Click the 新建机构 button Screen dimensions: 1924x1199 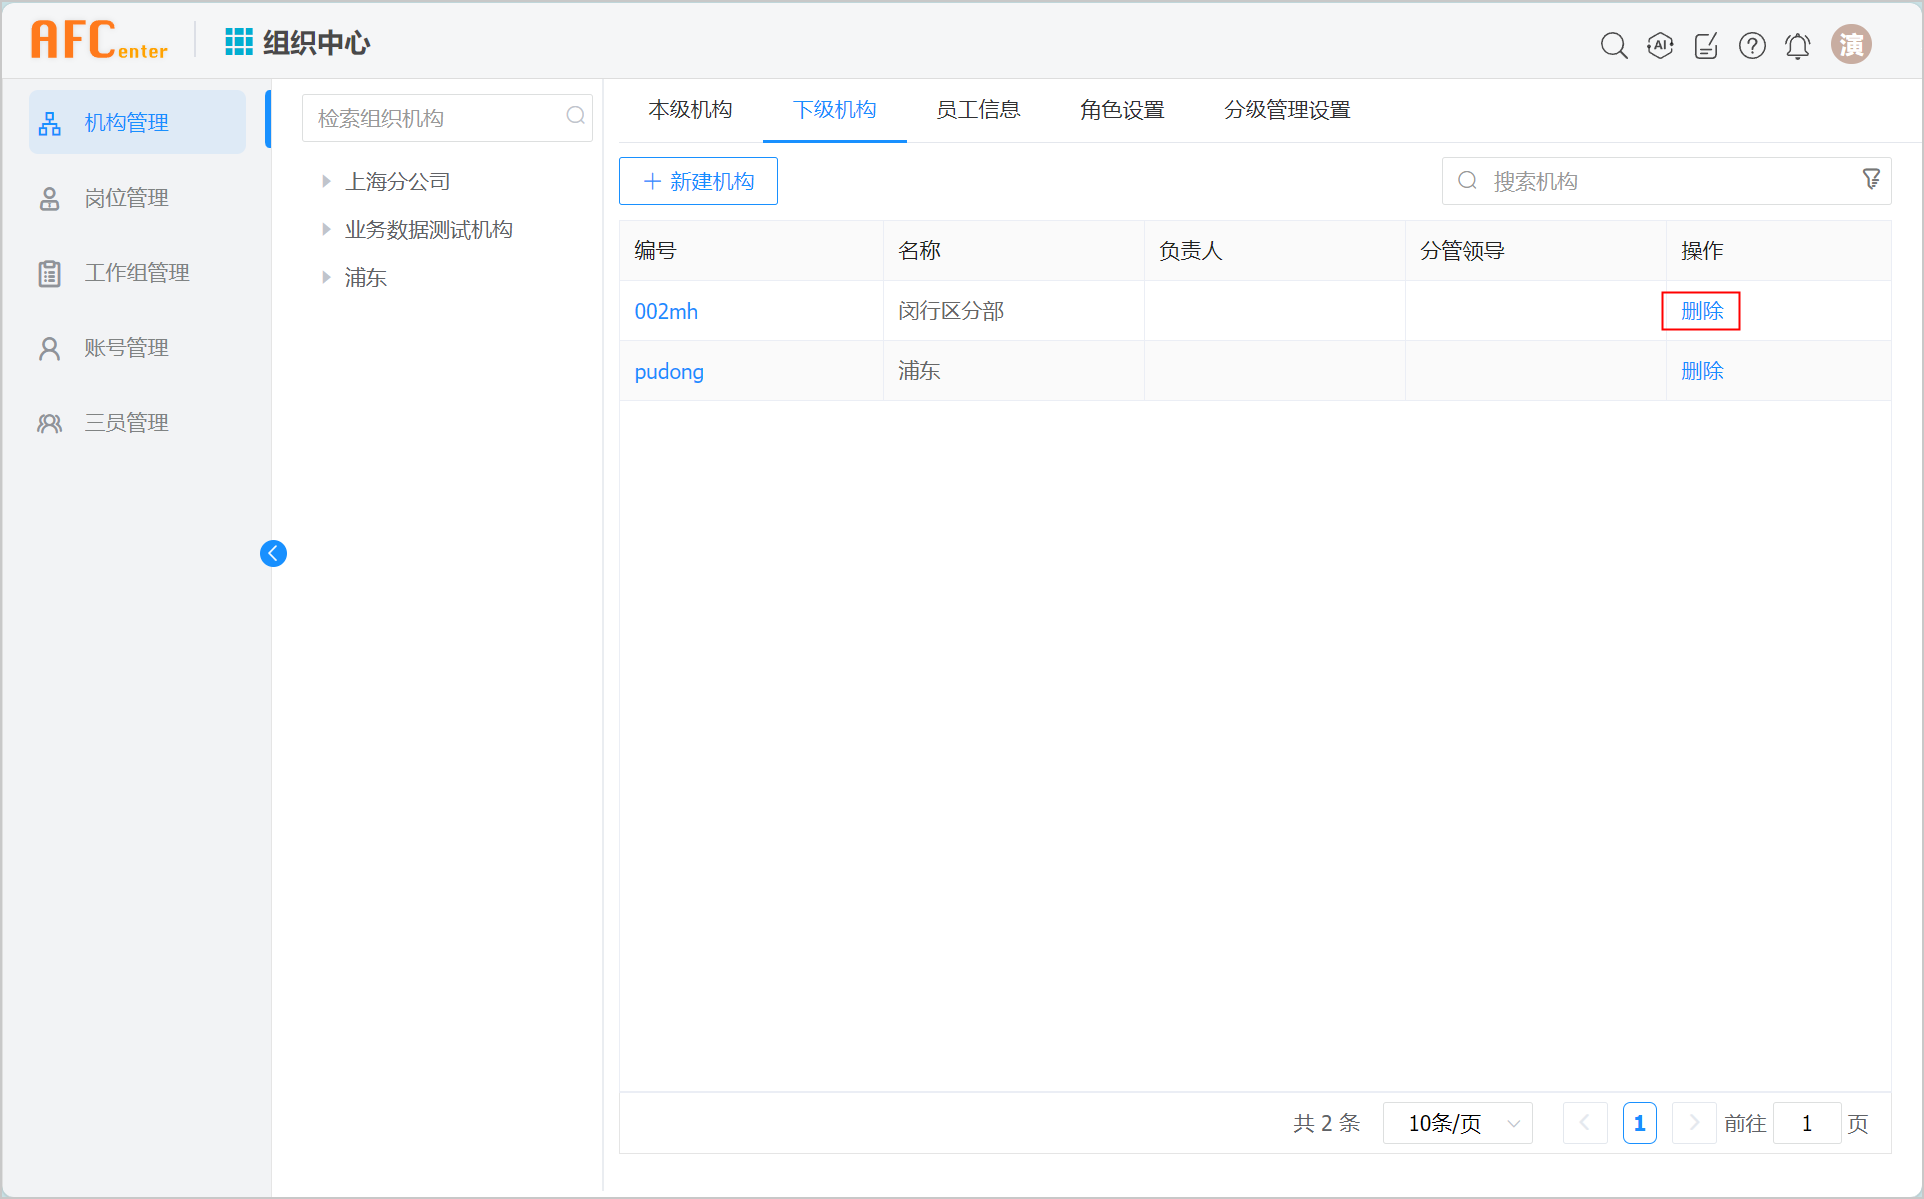pyautogui.click(x=698, y=181)
